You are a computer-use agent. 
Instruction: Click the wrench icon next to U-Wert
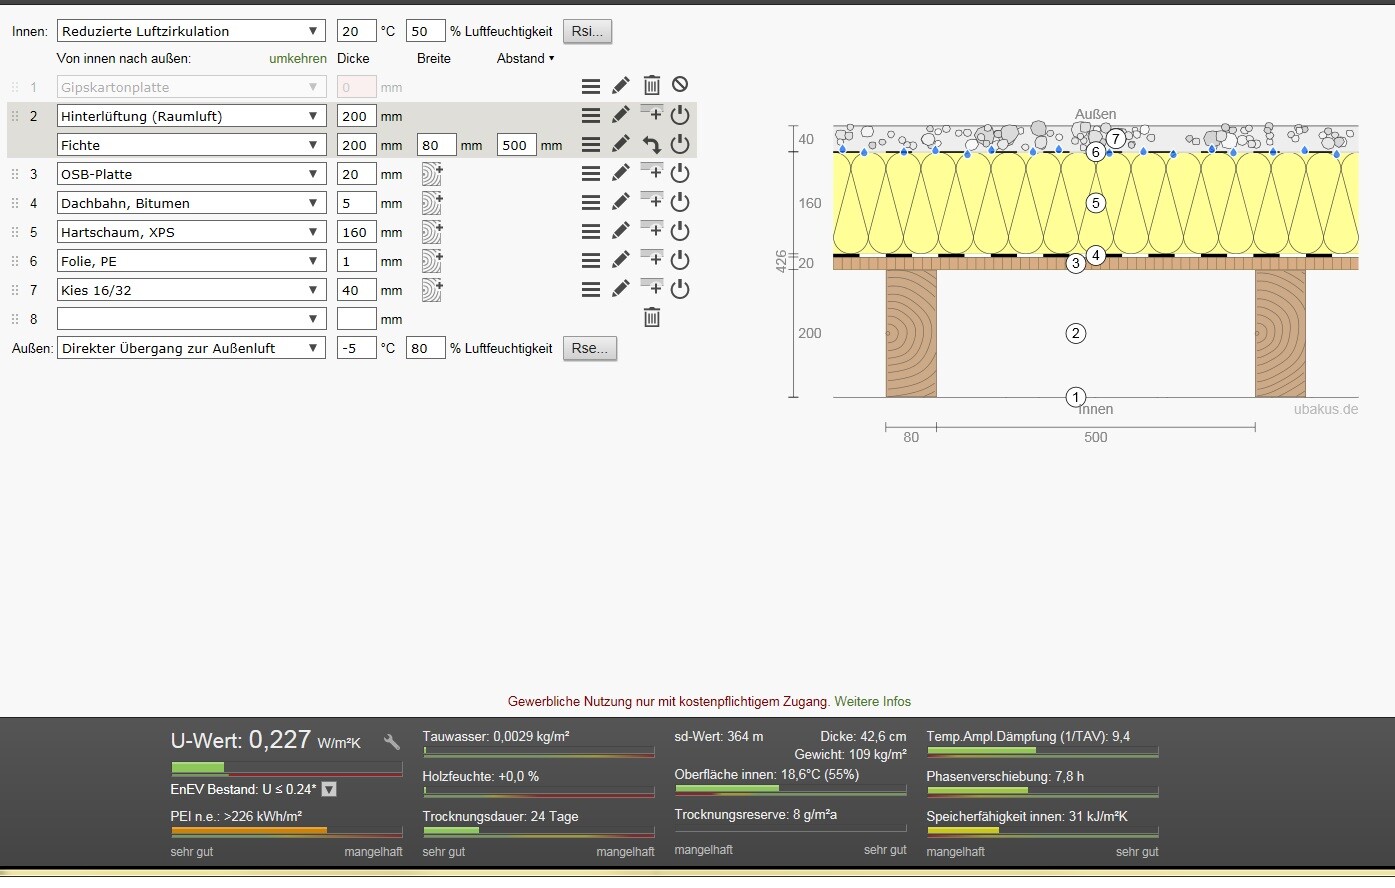(x=392, y=742)
